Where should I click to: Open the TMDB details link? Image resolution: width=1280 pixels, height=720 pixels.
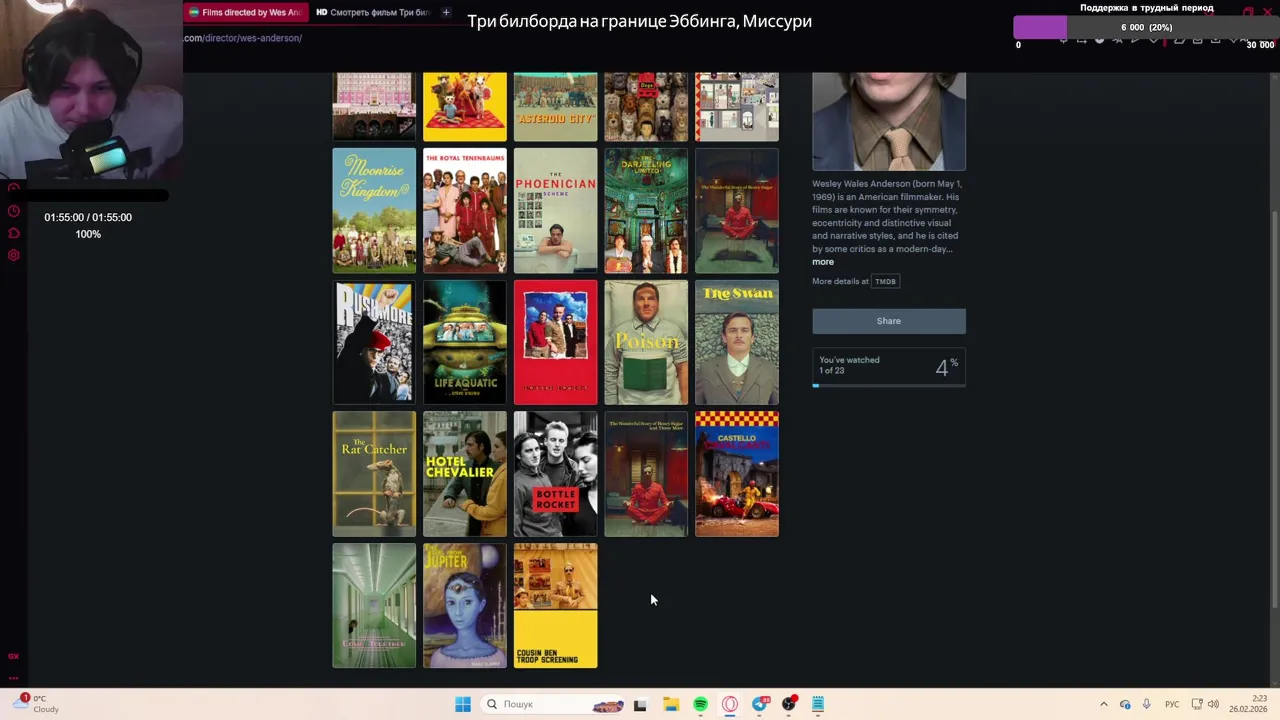coord(885,281)
